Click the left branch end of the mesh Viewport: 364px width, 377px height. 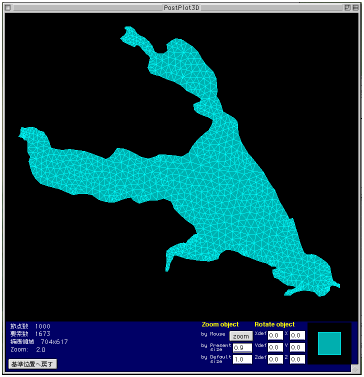[x=33, y=137]
